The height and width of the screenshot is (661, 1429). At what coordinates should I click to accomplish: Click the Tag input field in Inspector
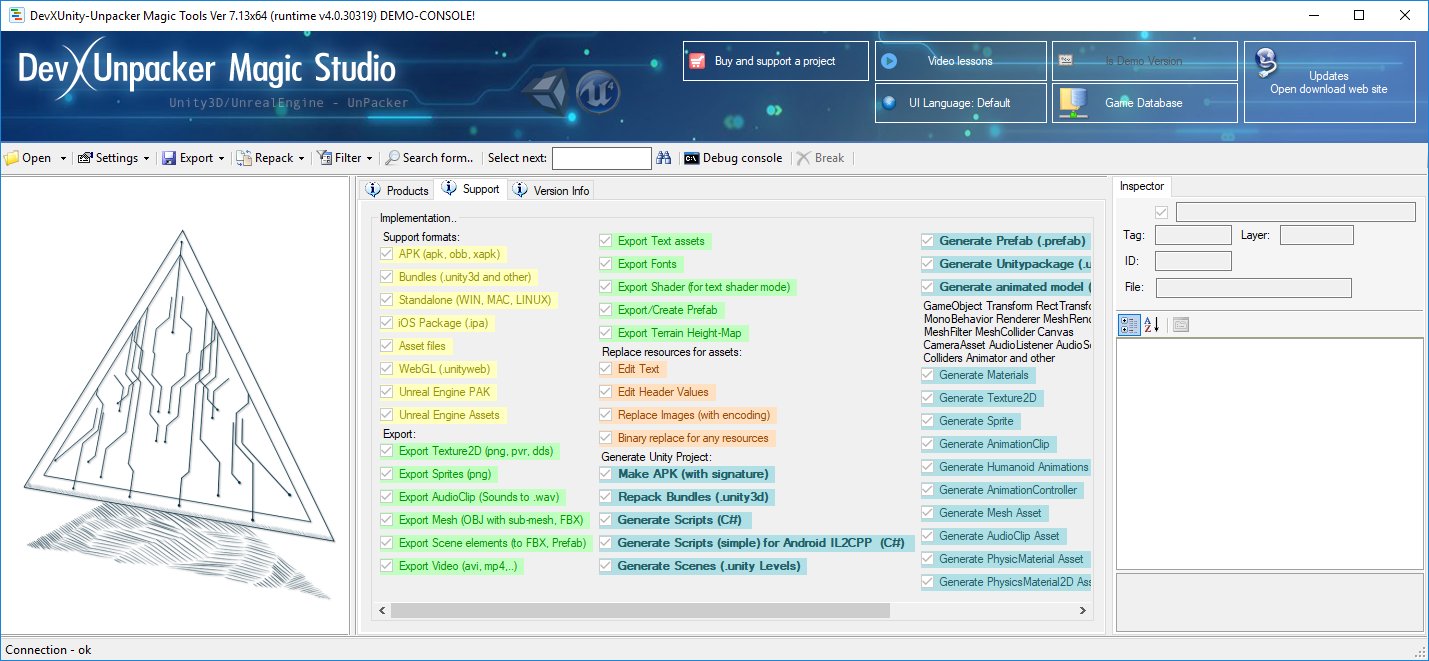pyautogui.click(x=1193, y=236)
